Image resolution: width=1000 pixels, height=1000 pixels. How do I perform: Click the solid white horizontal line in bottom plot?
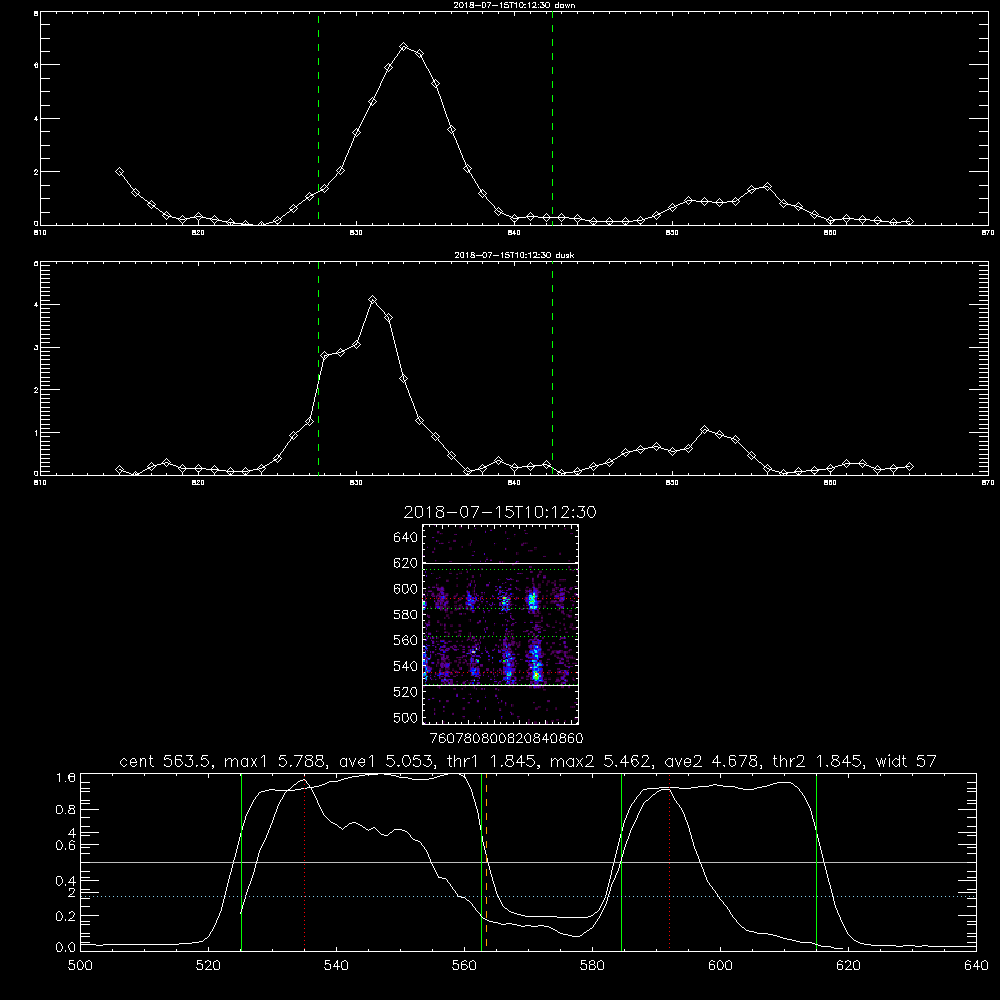tap(528, 862)
